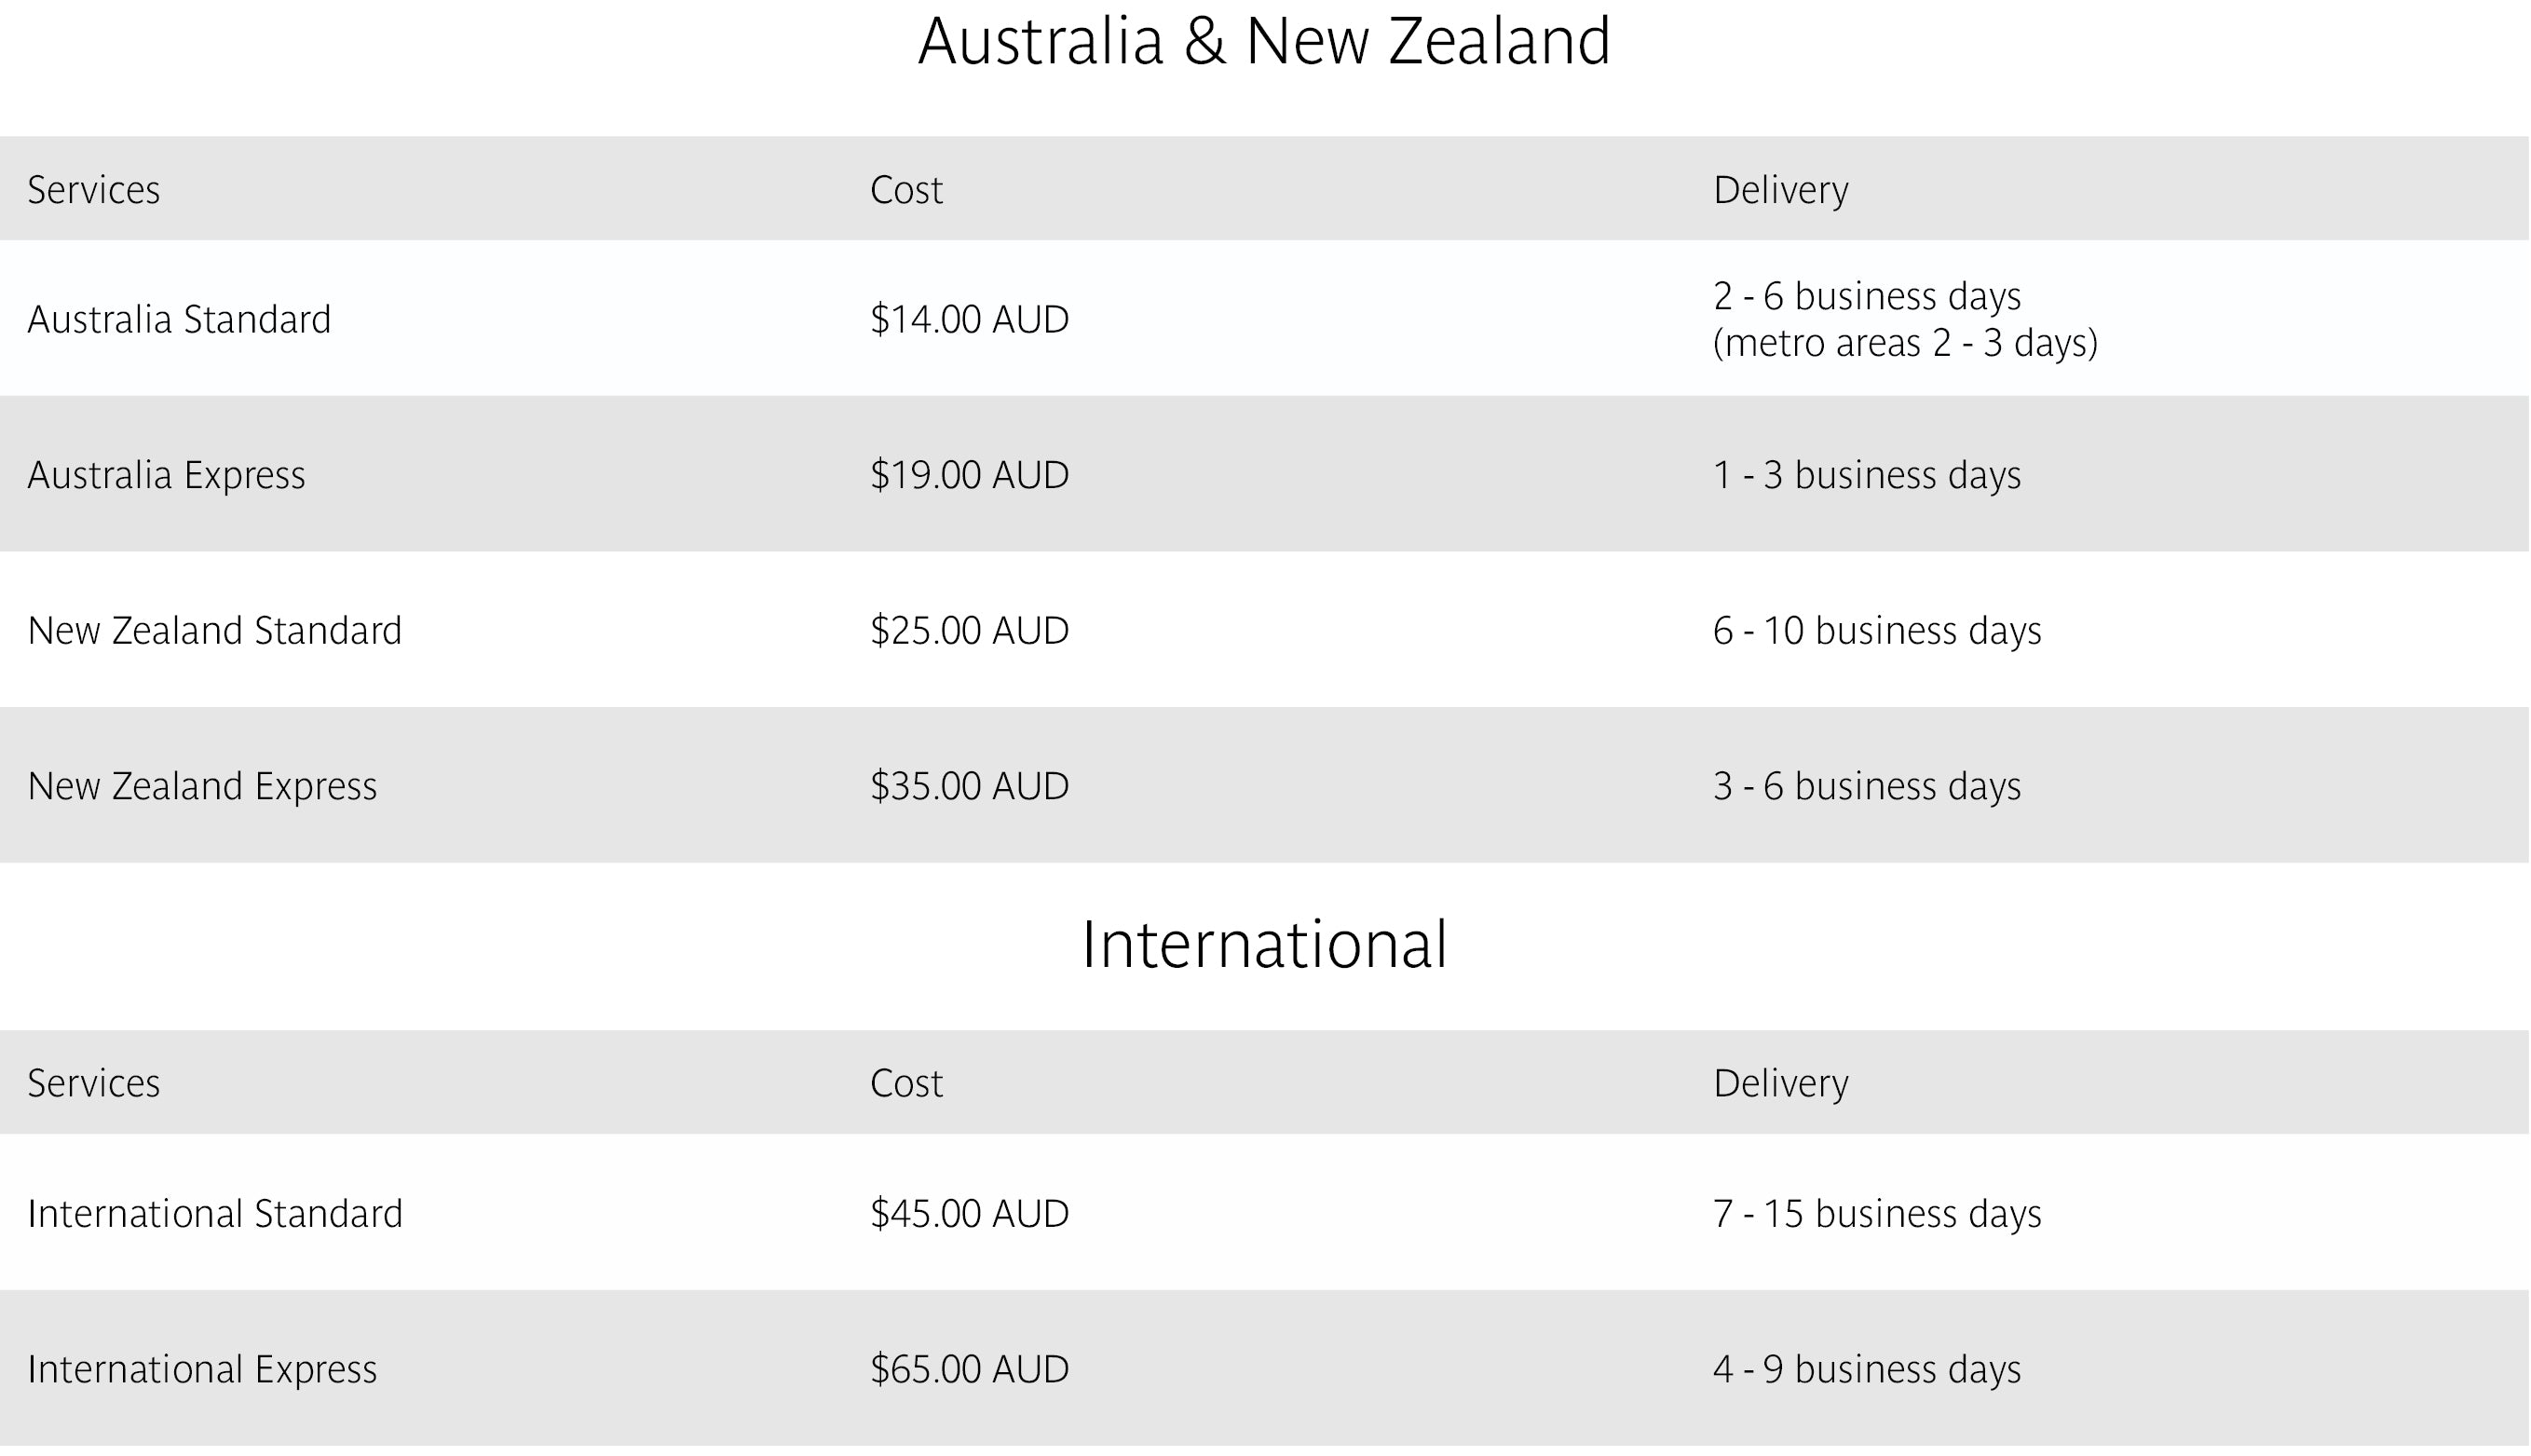Select the International Standard service name
Image resolution: width=2531 pixels, height=1456 pixels.
(x=215, y=1214)
